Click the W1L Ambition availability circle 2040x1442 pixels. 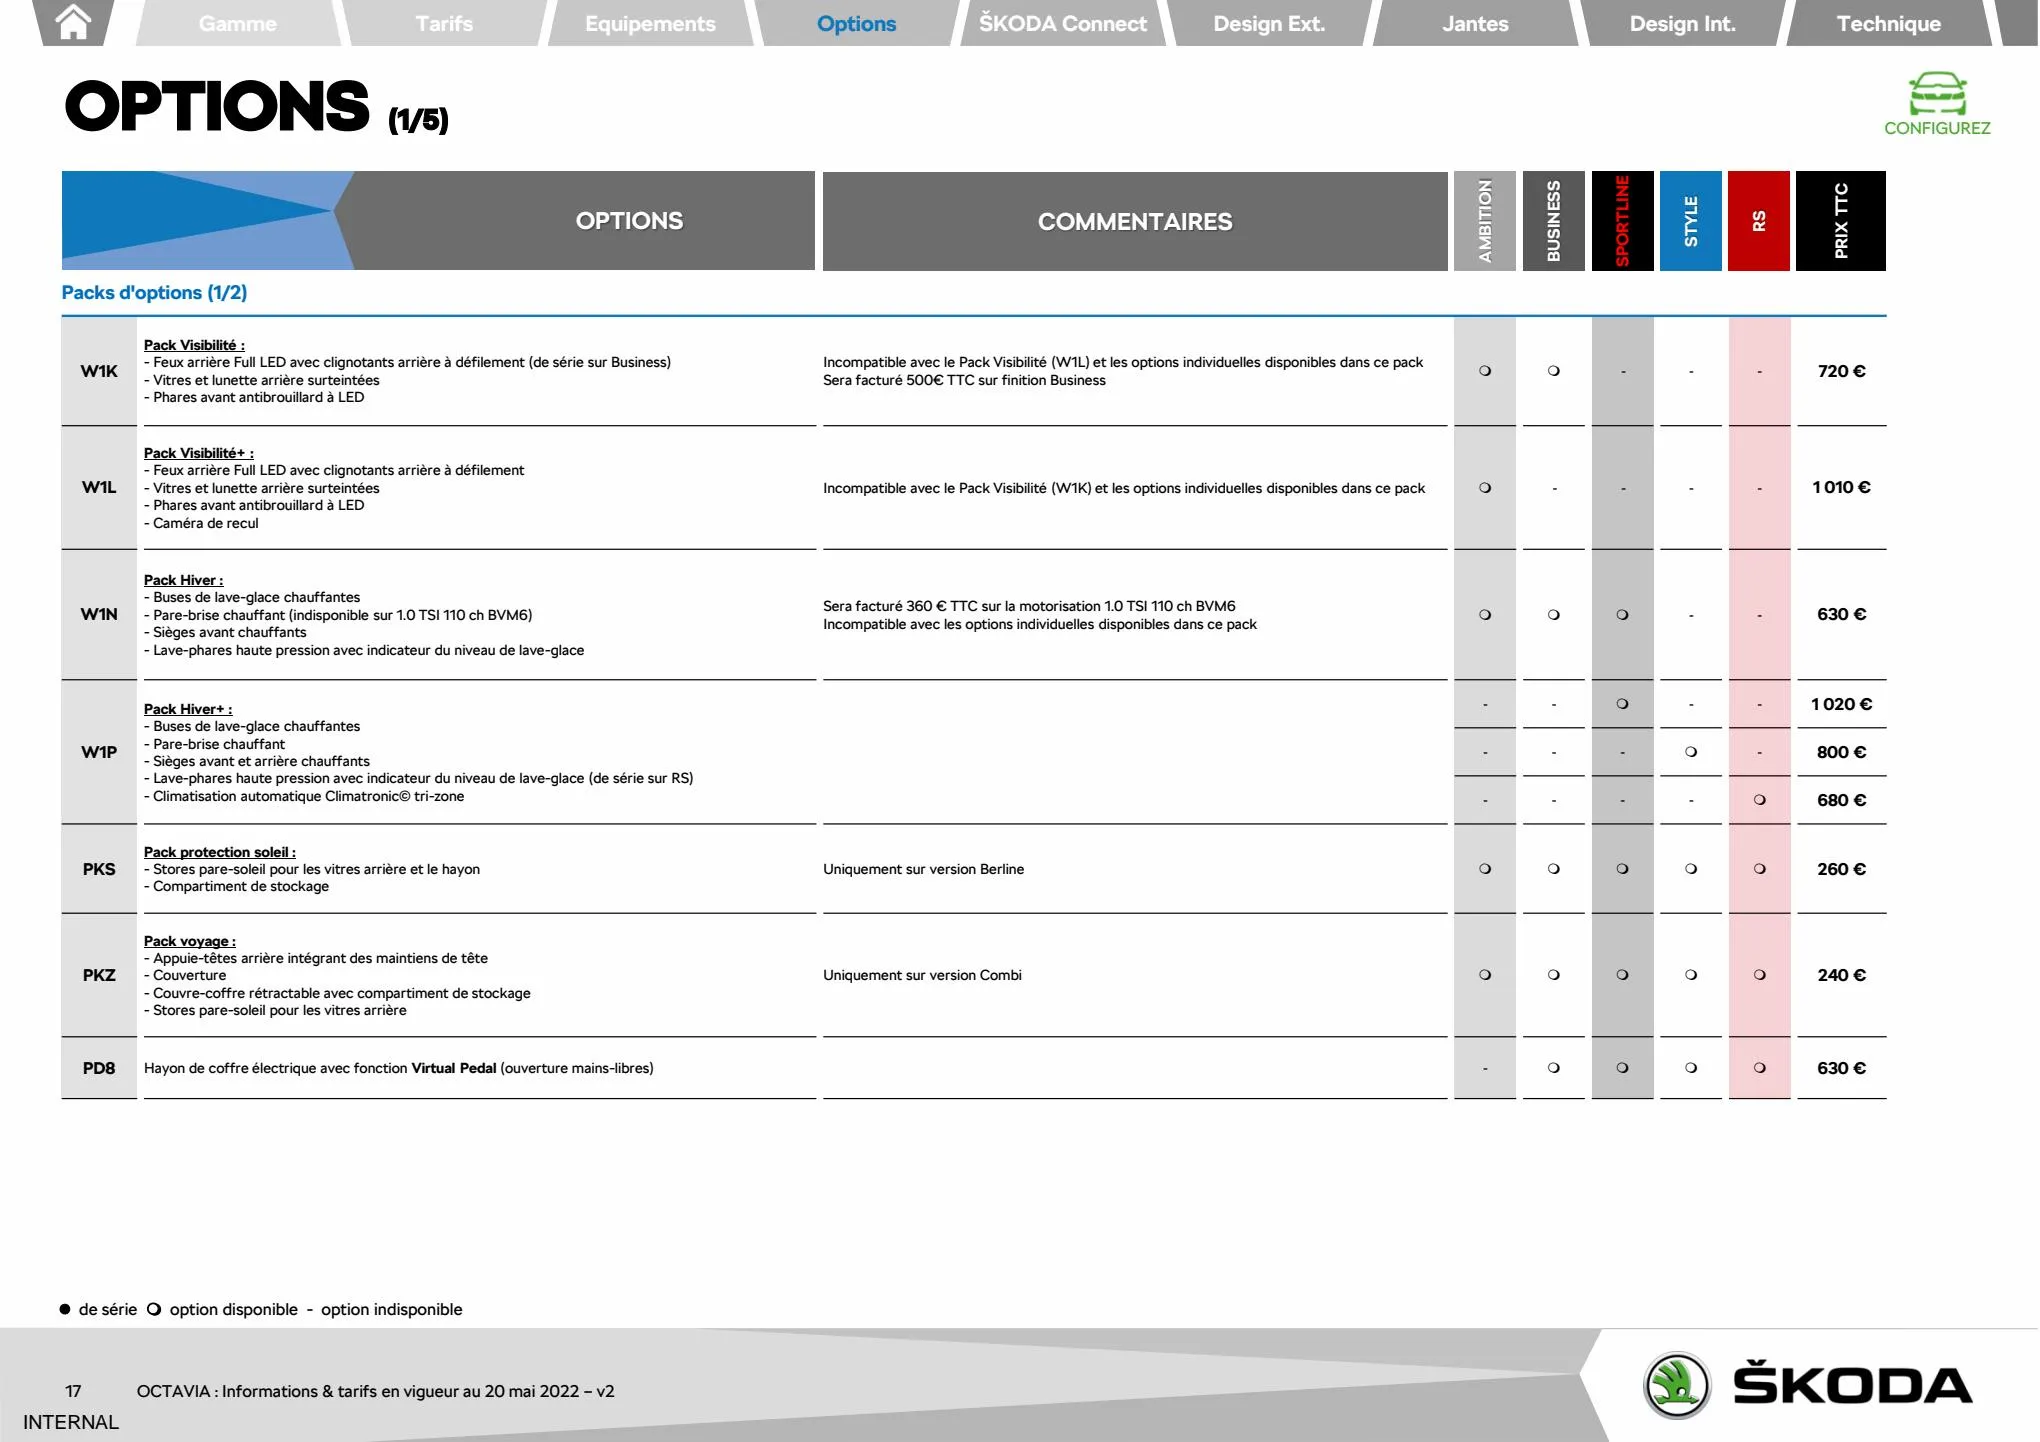pos(1485,488)
